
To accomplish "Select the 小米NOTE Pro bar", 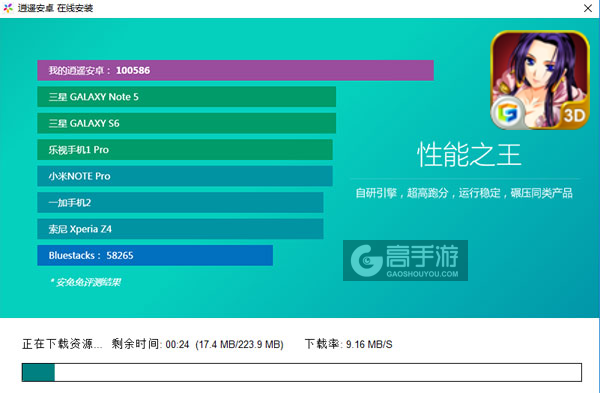I will pyautogui.click(x=185, y=176).
